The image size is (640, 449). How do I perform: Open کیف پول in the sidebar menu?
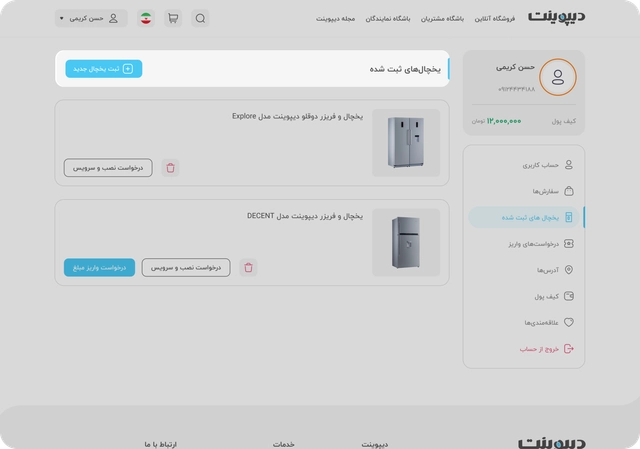pyautogui.click(x=524, y=296)
